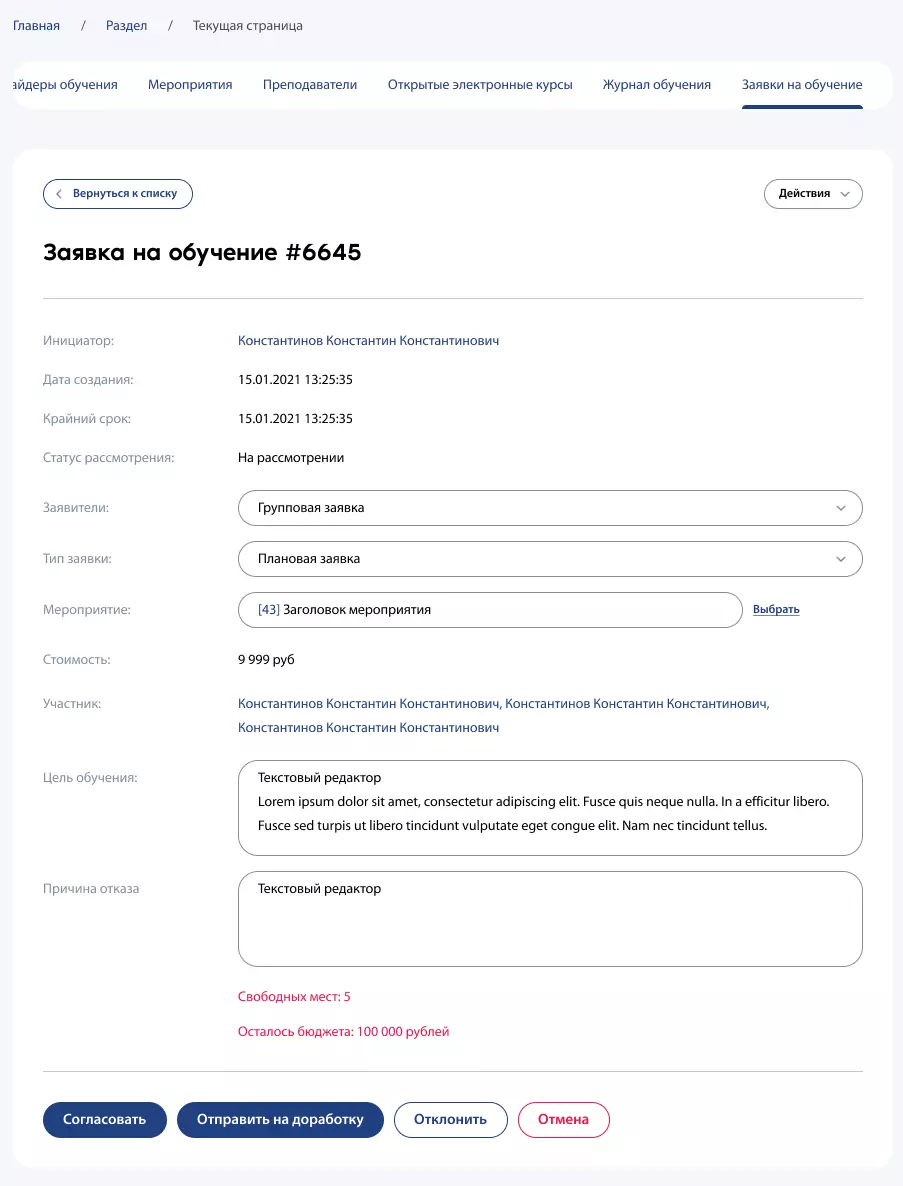The width and height of the screenshot is (903, 1186).
Task: Click the Главная breadcrumb link
Action: 36,26
